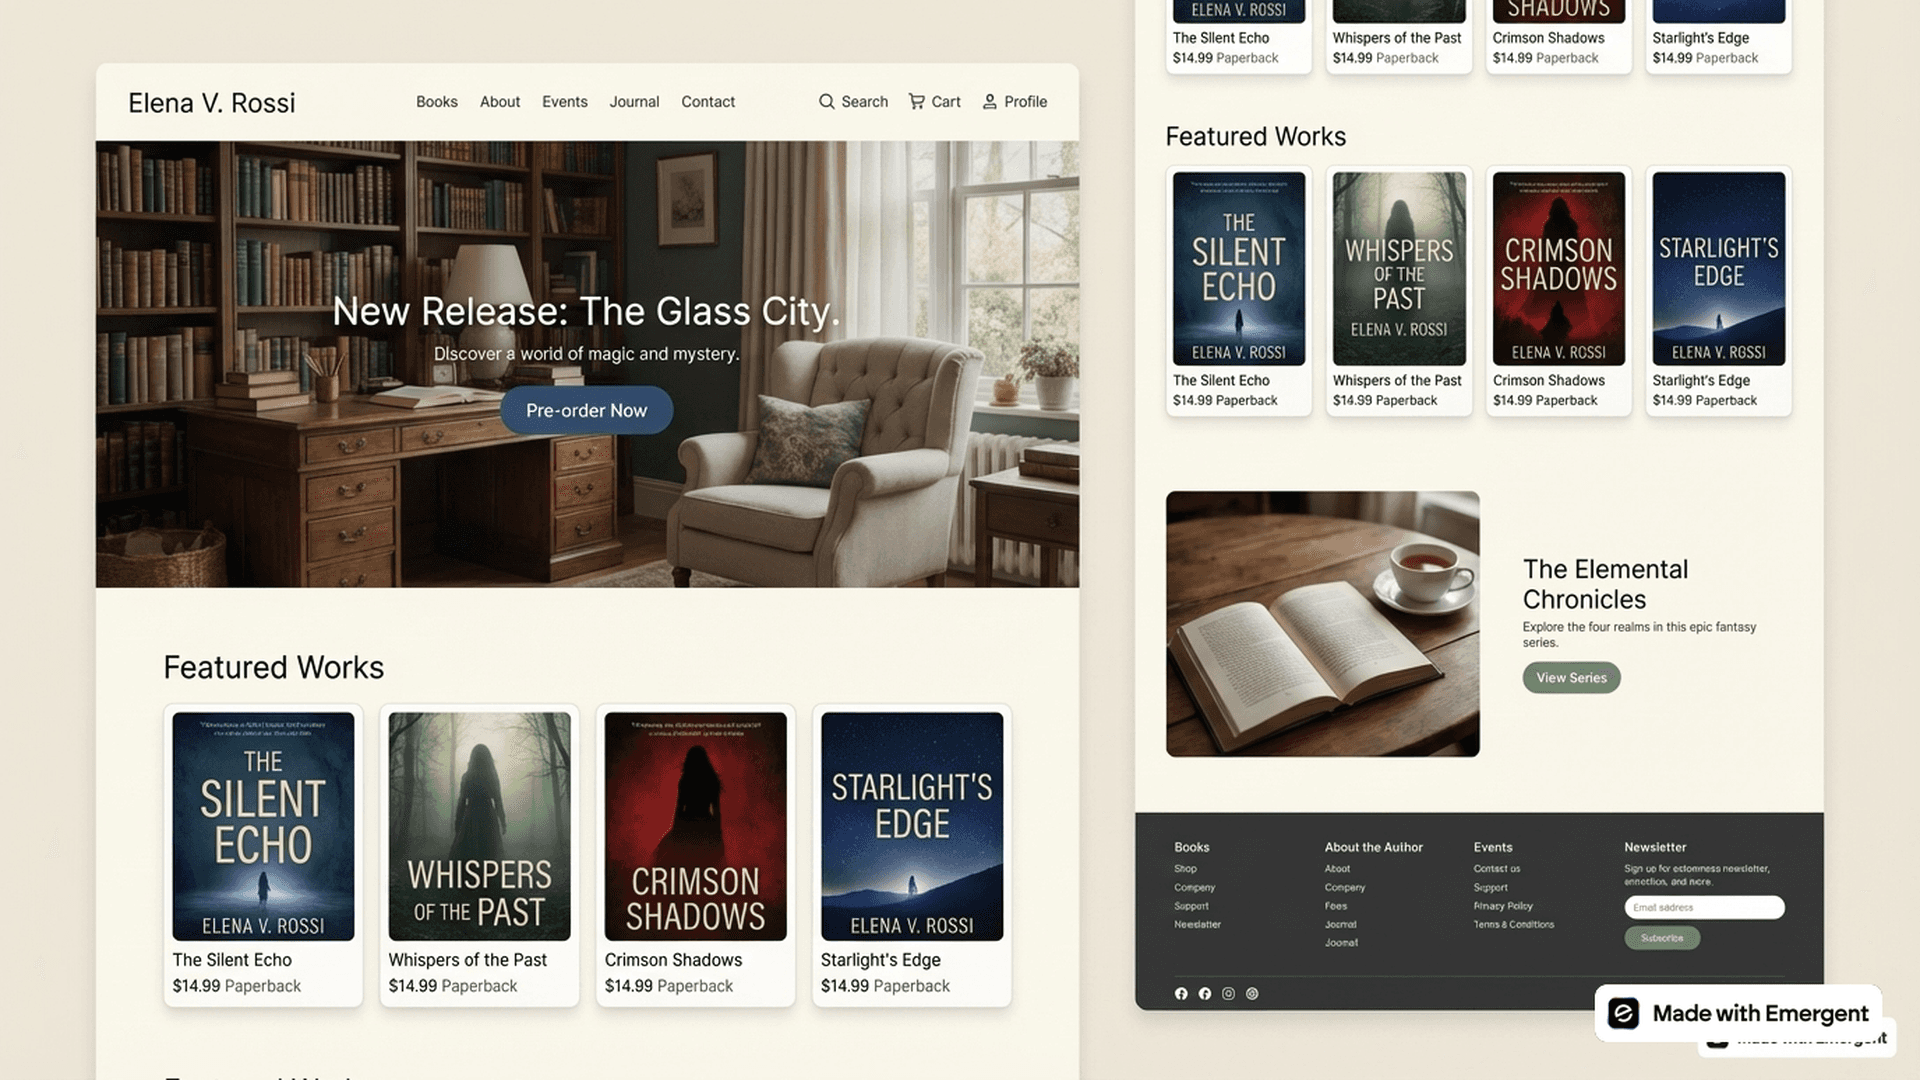Viewport: 1920px width, 1080px height.
Task: Open the Shop link under Books in footer
Action: 1185,868
